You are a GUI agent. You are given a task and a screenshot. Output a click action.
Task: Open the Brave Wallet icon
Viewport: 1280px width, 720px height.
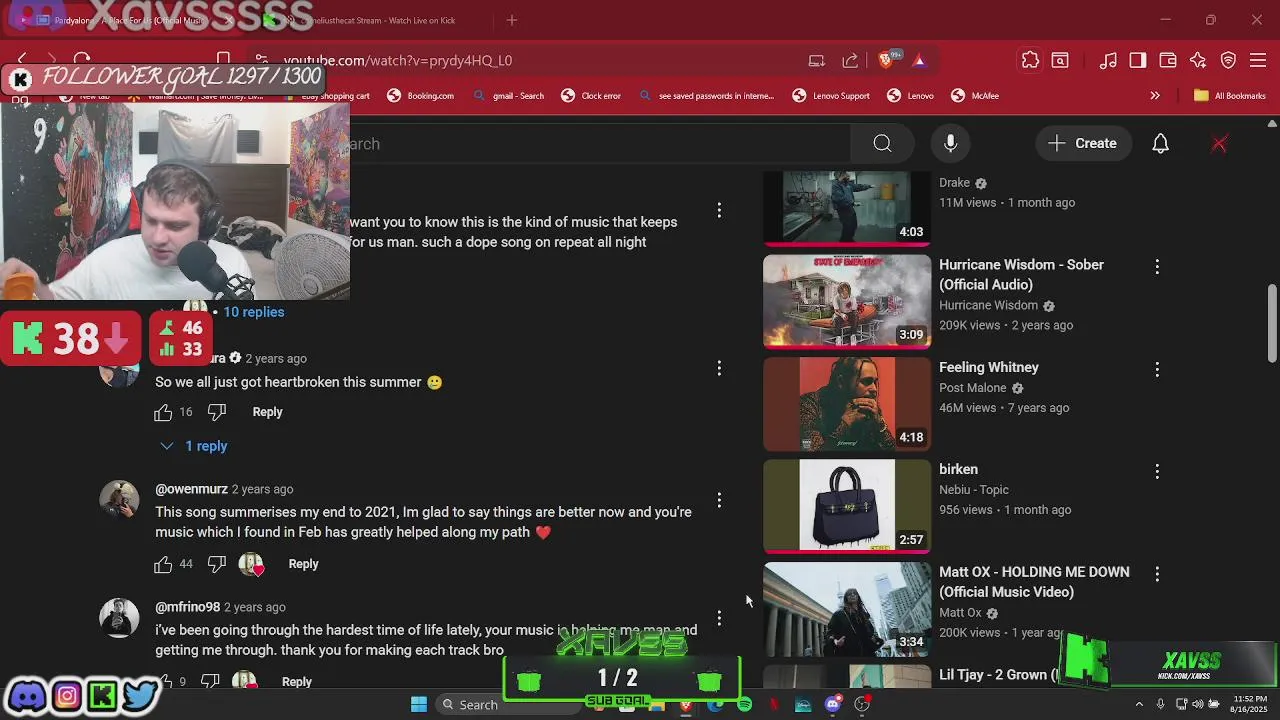point(1167,61)
